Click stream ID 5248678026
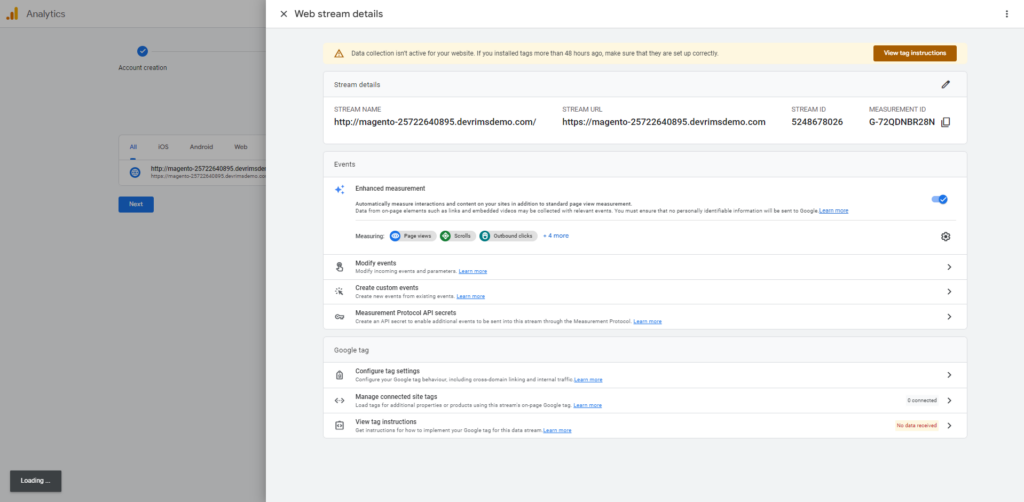The width and height of the screenshot is (1024, 502). click(817, 122)
